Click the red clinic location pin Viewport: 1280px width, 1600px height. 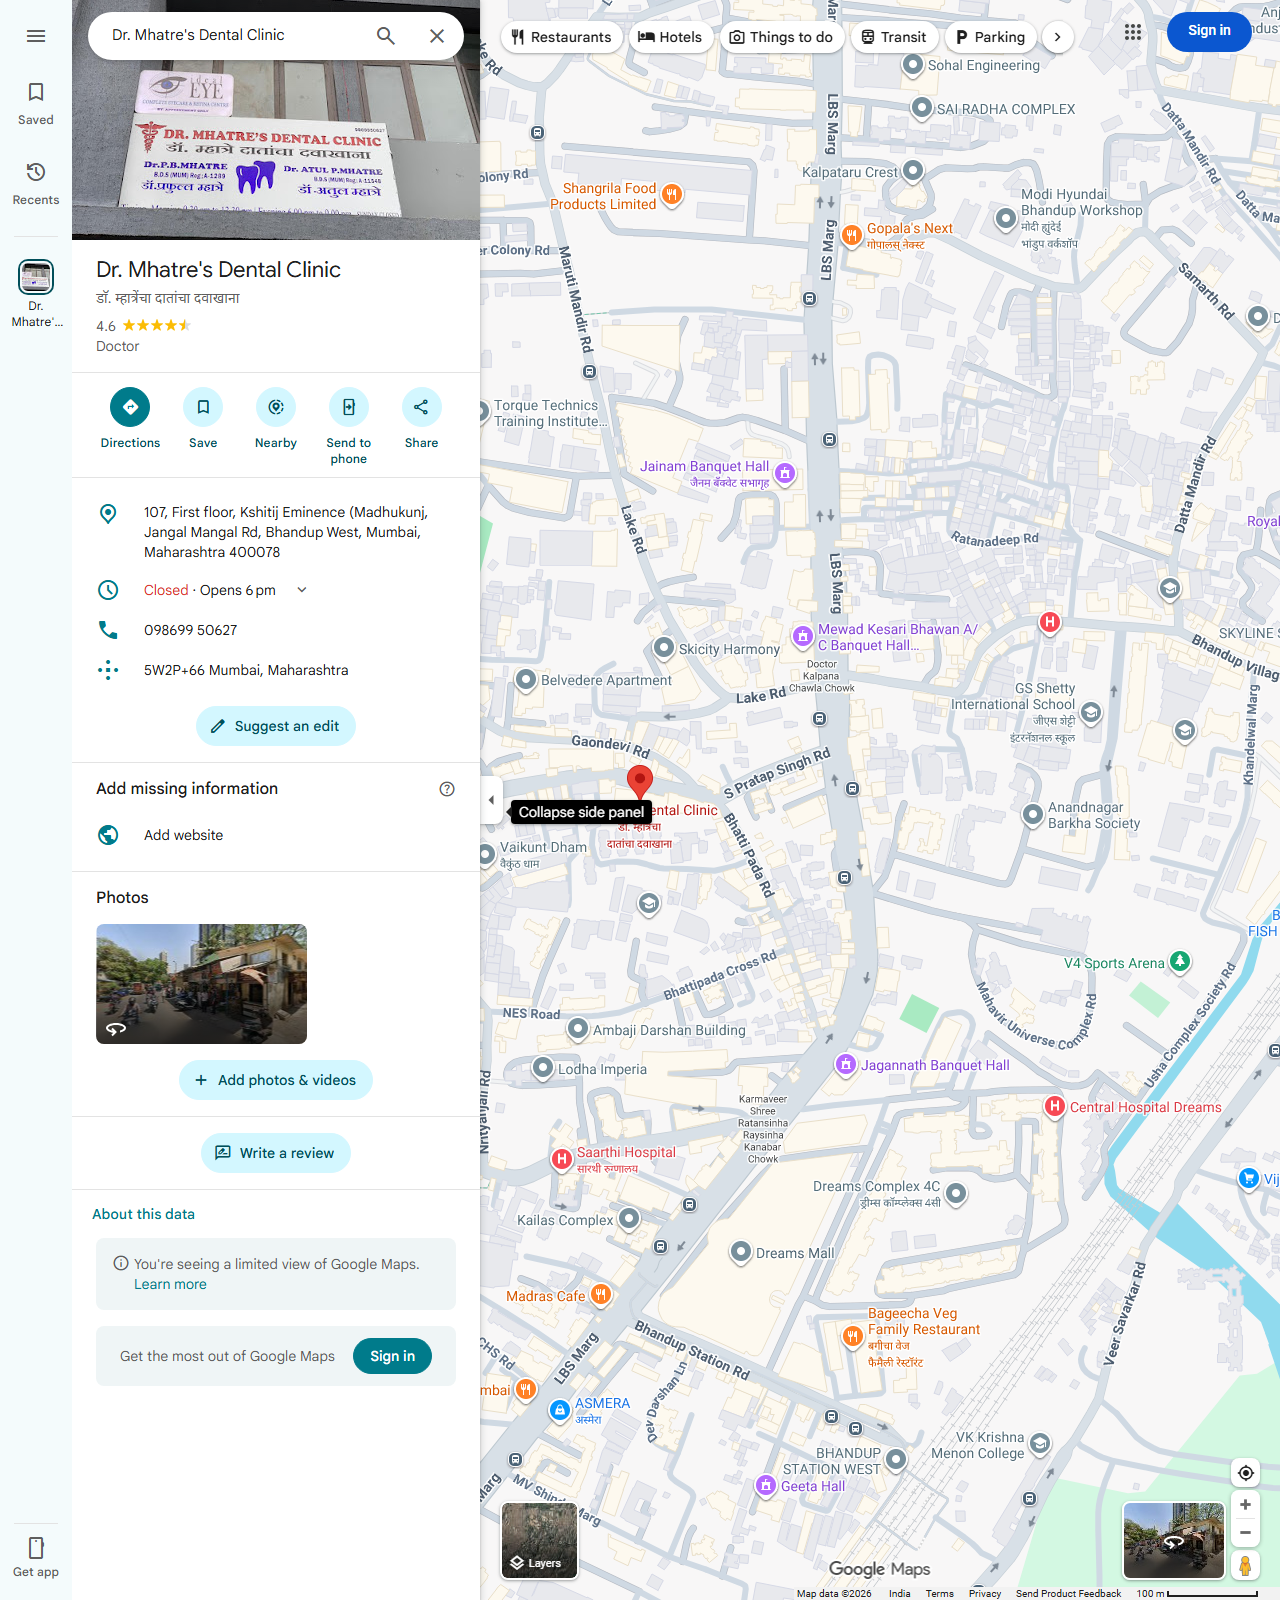point(640,782)
